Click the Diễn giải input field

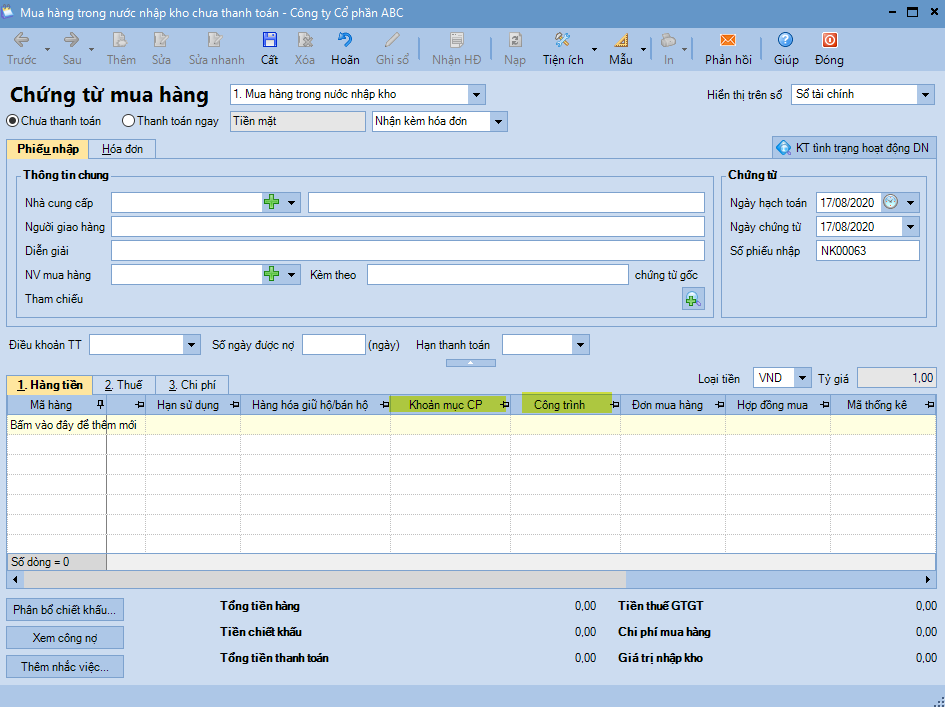pyautogui.click(x=407, y=250)
